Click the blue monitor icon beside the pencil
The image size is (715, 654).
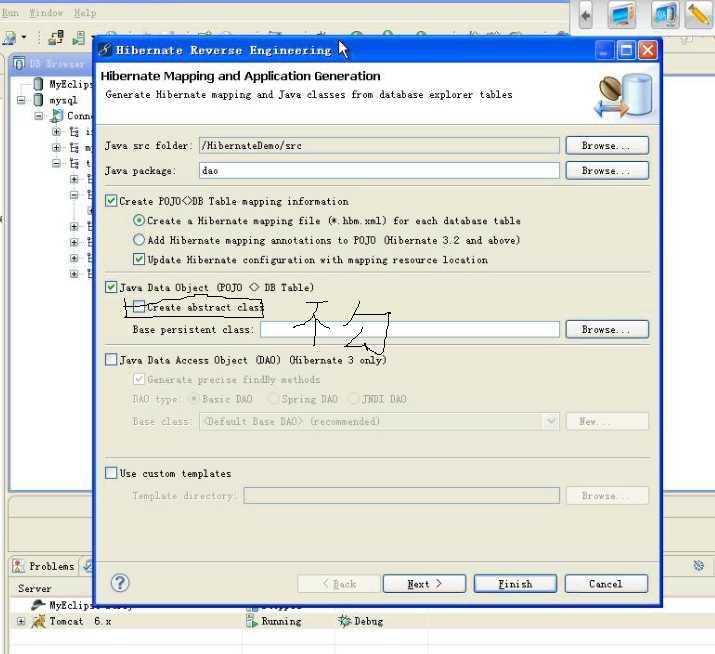[x=665, y=15]
